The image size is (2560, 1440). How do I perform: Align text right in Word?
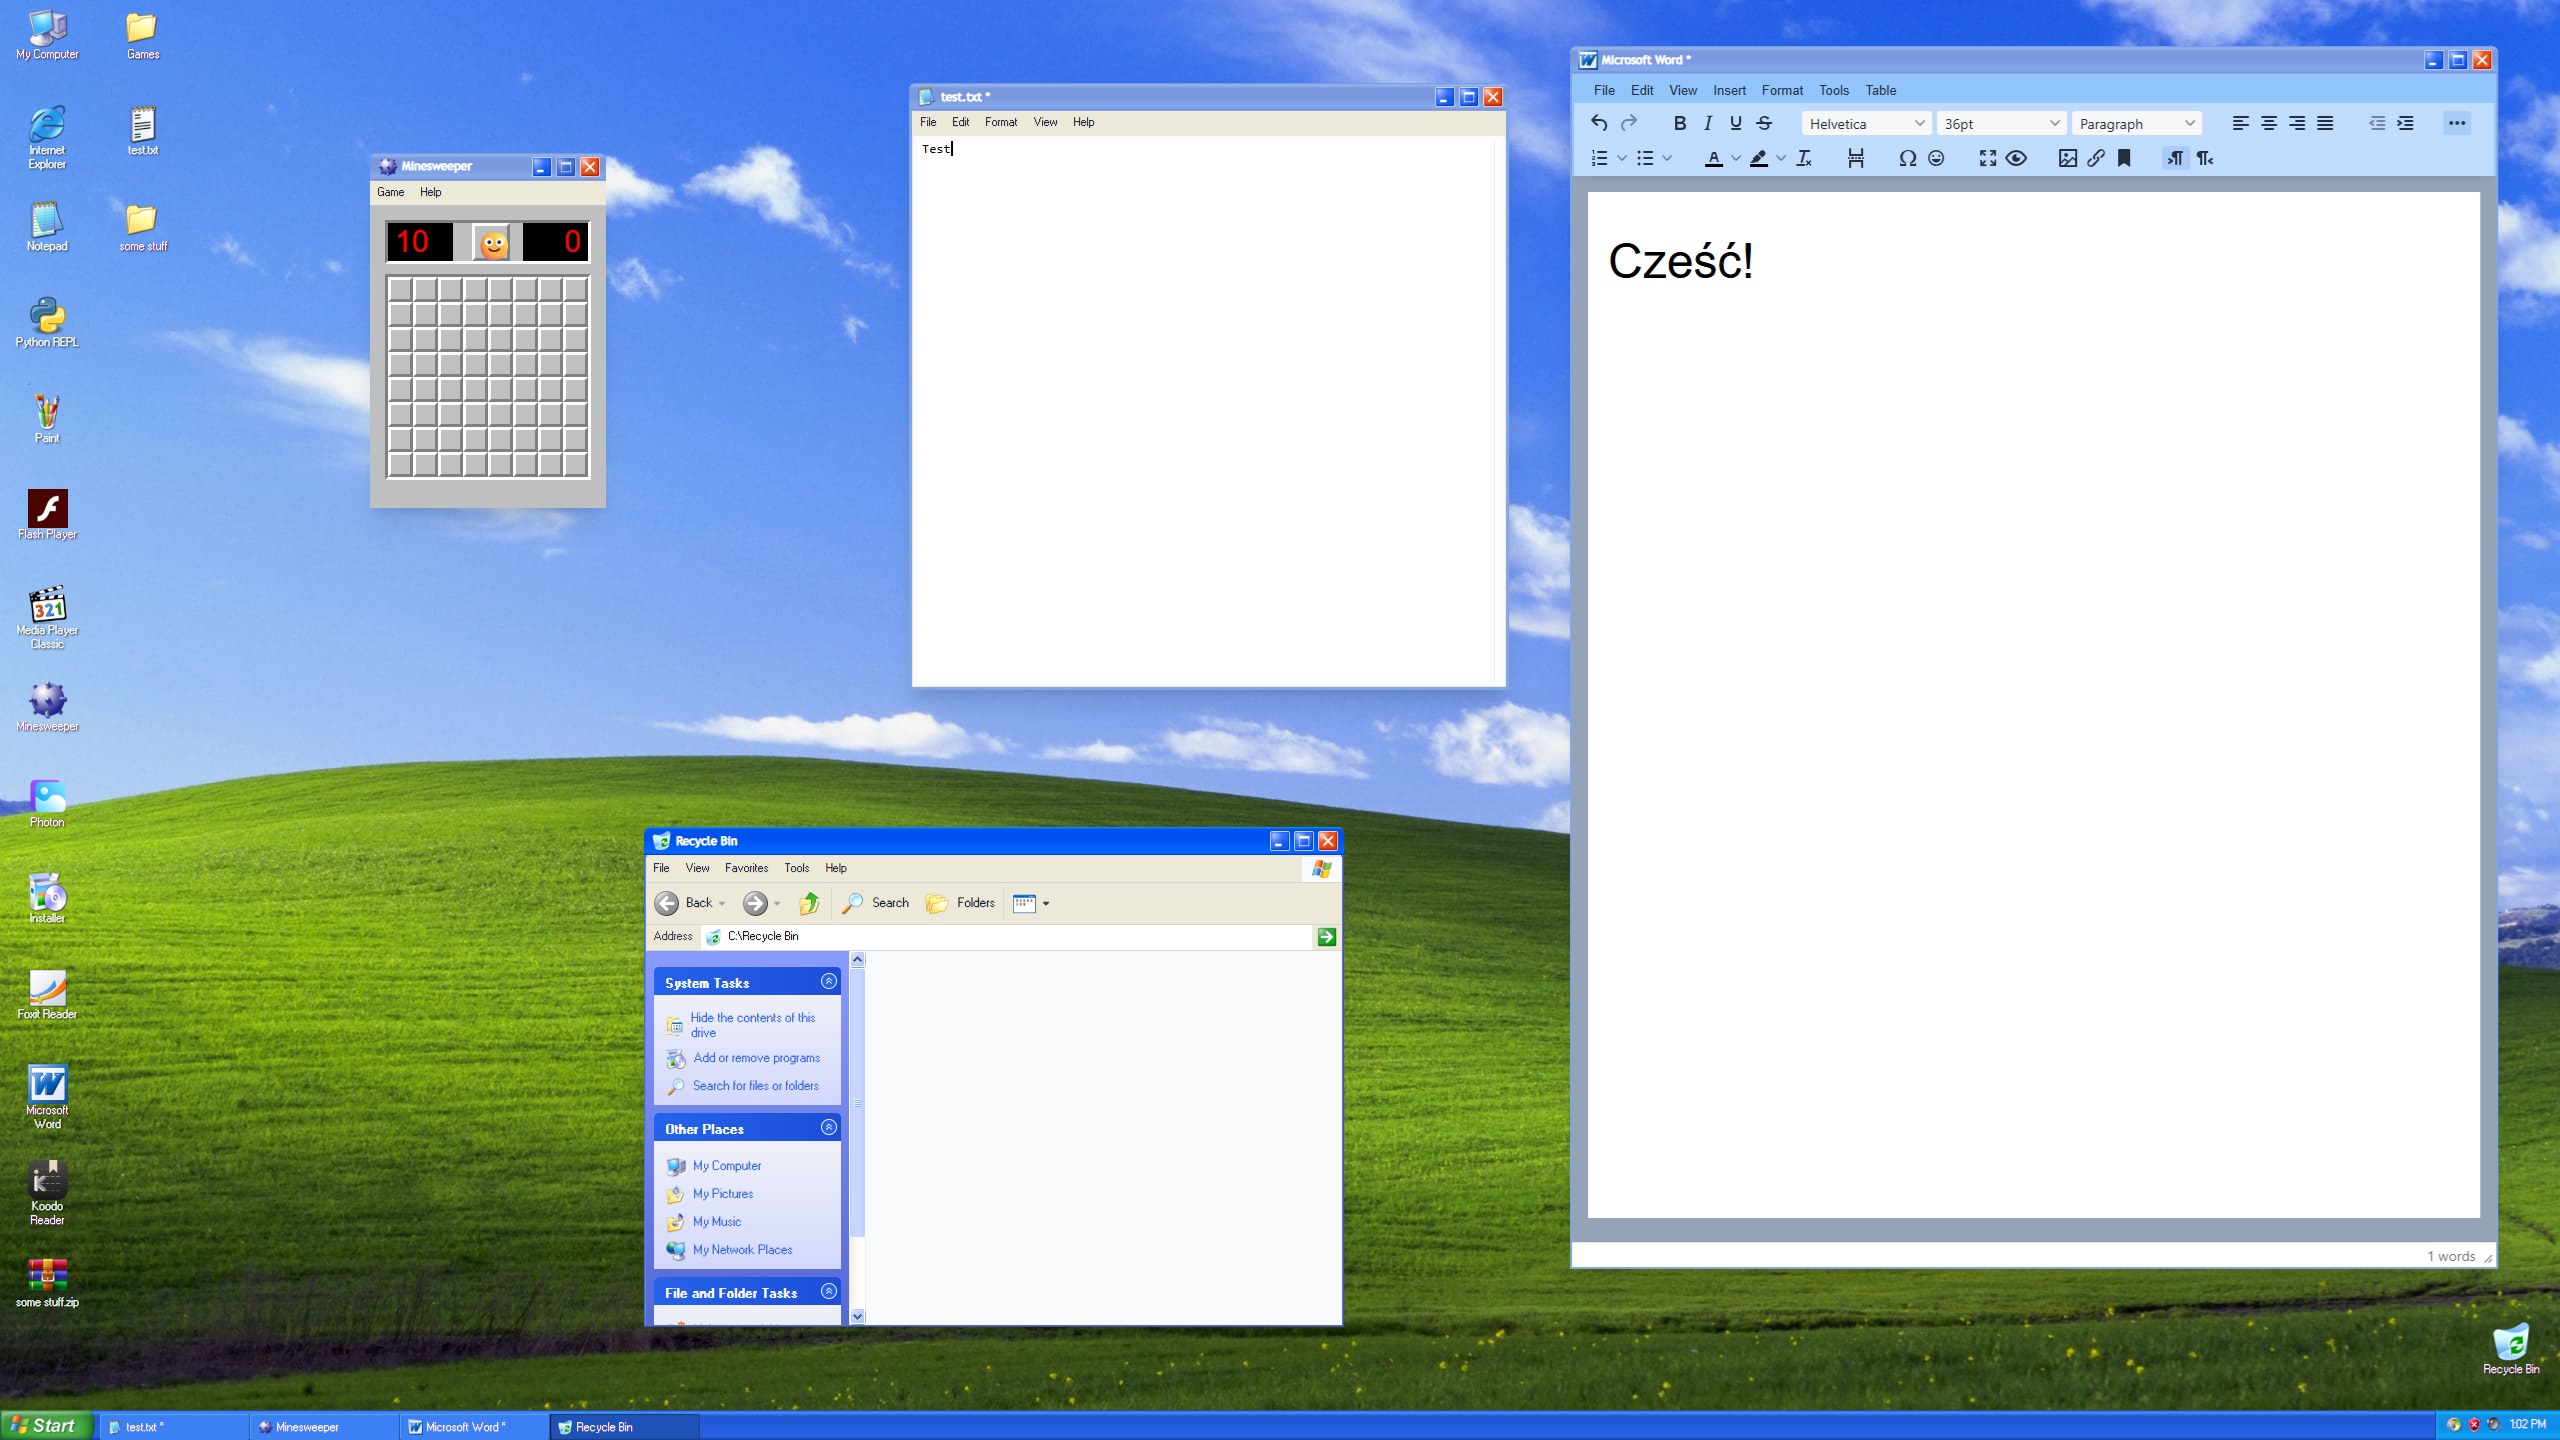coord(2297,123)
